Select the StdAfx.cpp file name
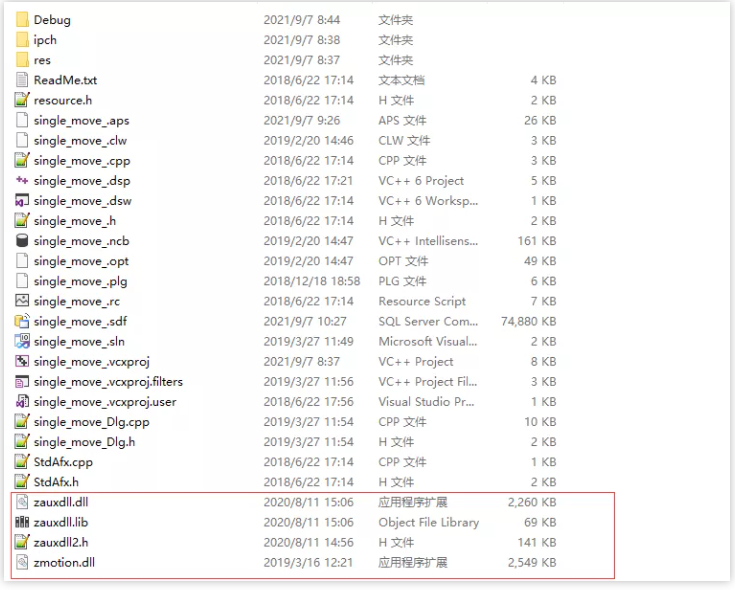The image size is (735, 590). tap(63, 463)
